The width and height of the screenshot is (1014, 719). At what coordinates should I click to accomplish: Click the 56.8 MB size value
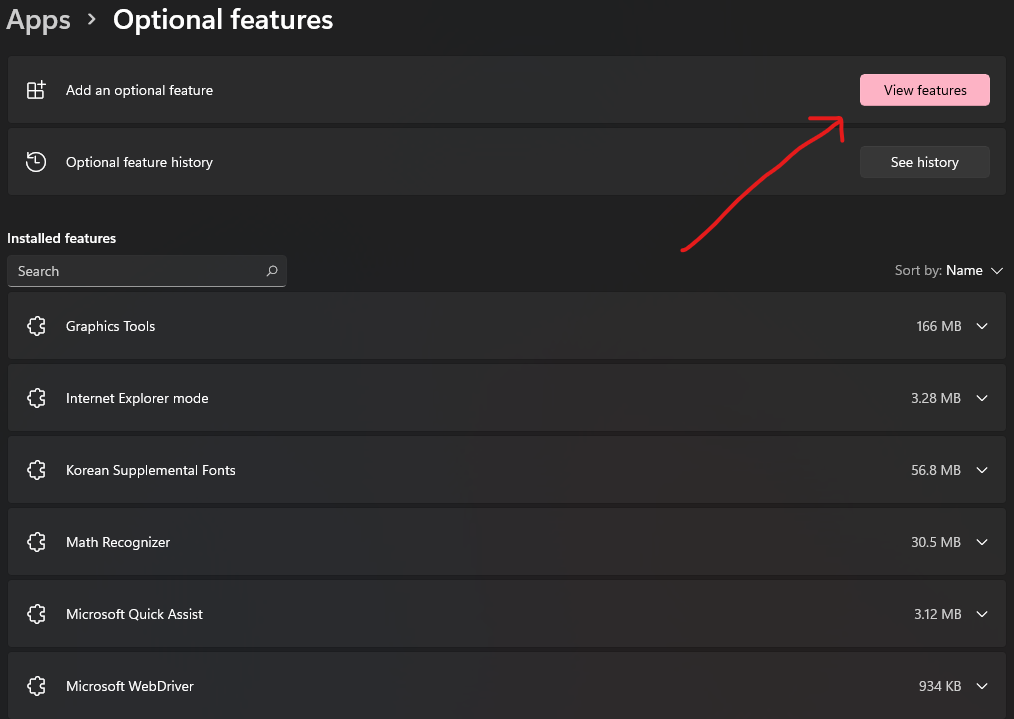pos(936,470)
